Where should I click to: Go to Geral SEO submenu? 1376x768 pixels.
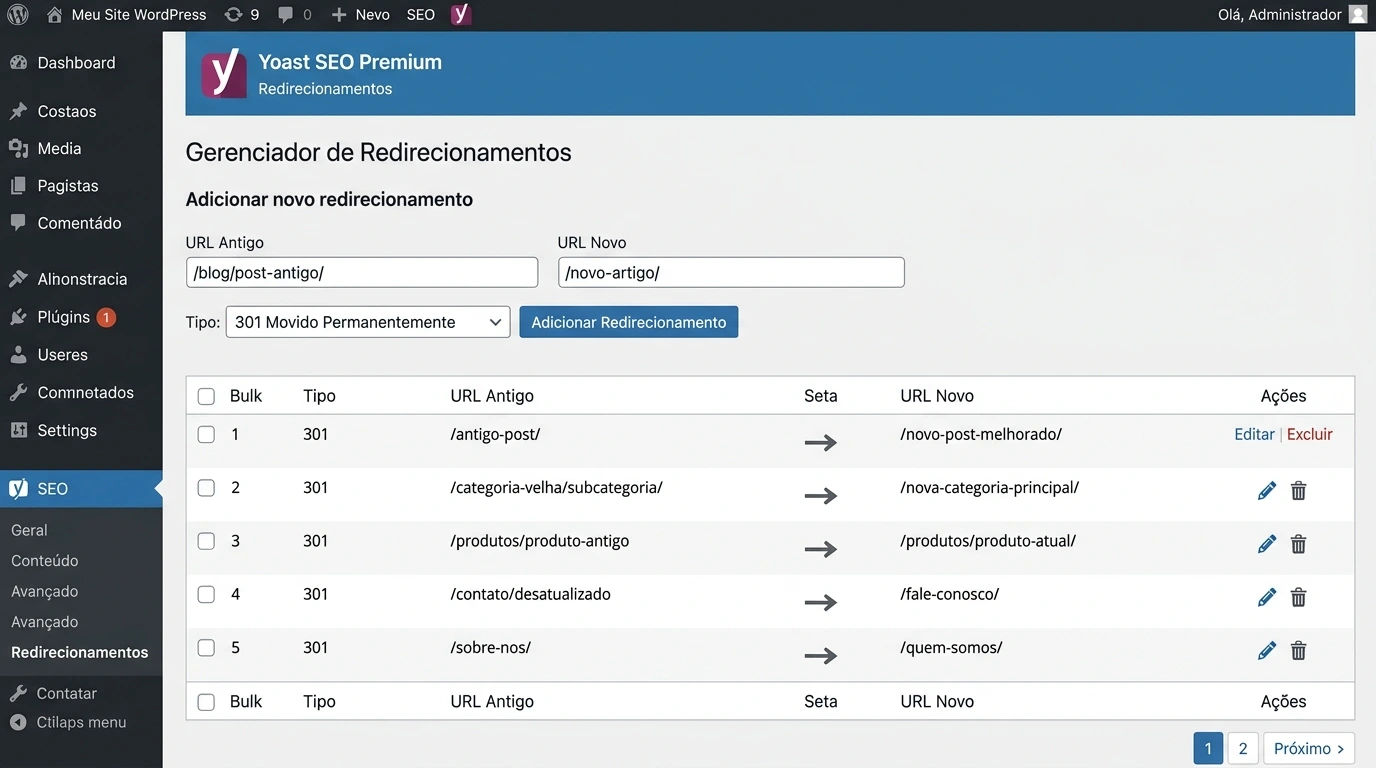29,530
